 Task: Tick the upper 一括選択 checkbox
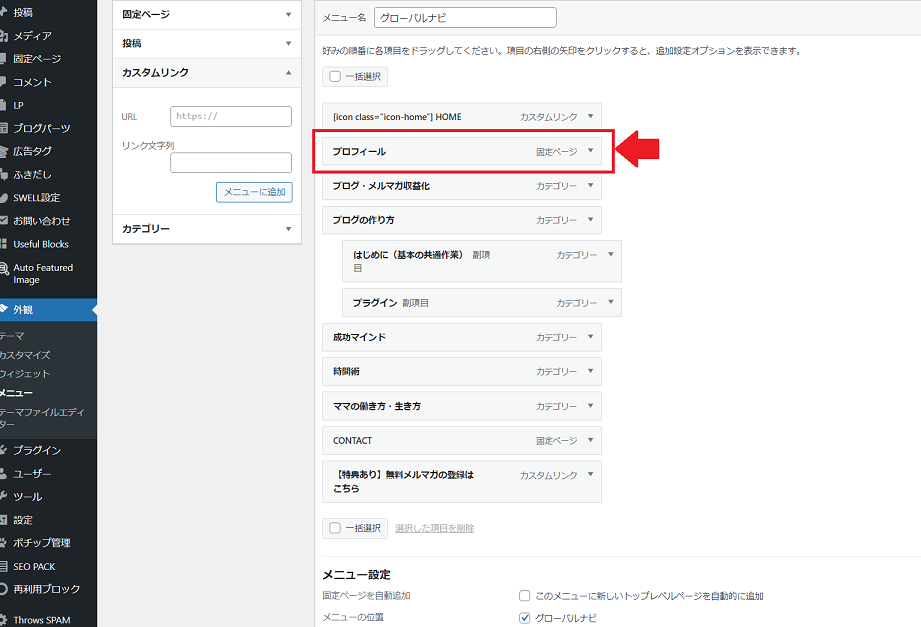point(335,76)
